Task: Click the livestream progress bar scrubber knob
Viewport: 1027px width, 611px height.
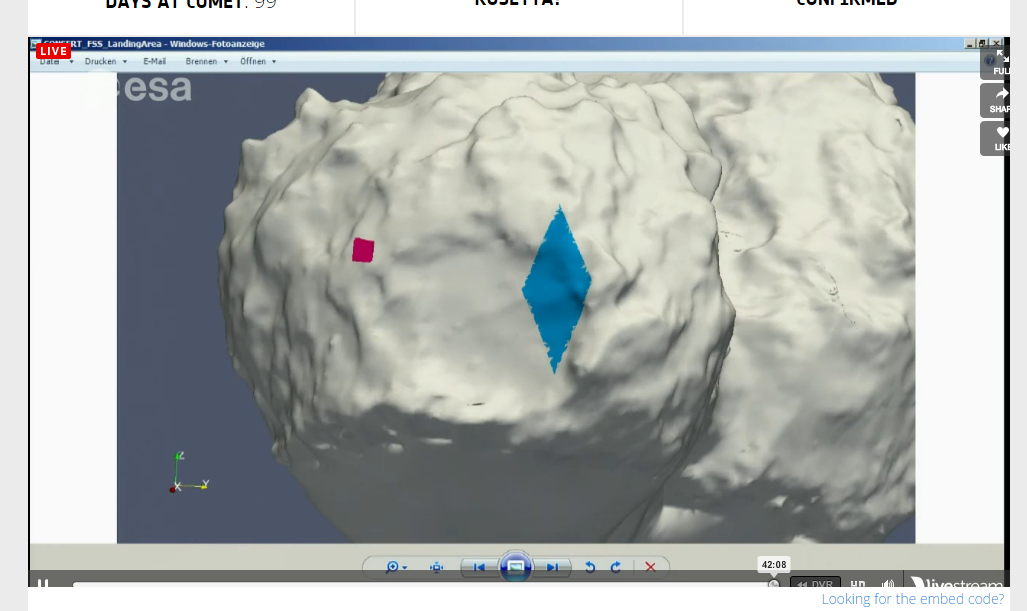Action: click(x=774, y=583)
